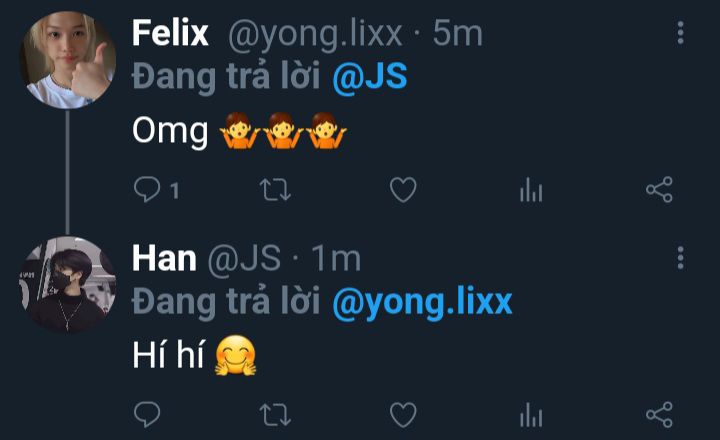Click the @JS mention link
The image size is (720, 440).
[x=370, y=76]
